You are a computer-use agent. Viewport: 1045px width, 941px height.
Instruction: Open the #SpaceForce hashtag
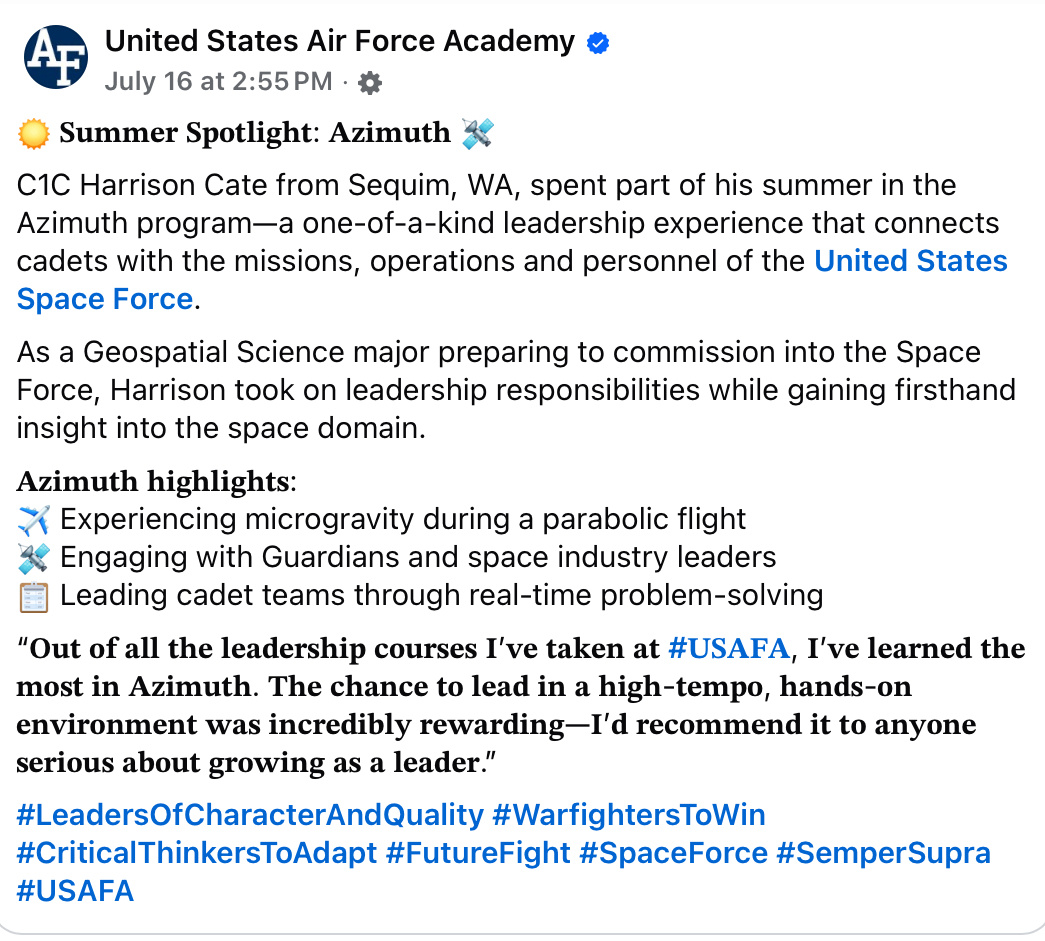point(673,853)
